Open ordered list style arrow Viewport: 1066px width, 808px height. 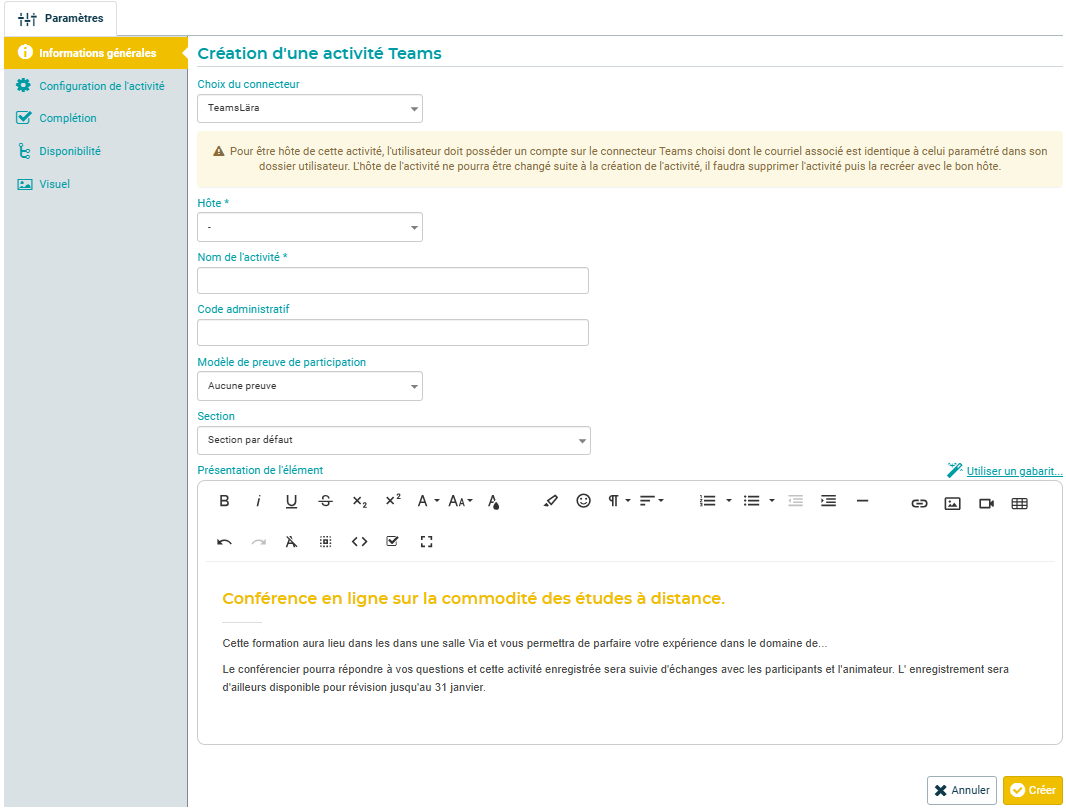coord(729,501)
